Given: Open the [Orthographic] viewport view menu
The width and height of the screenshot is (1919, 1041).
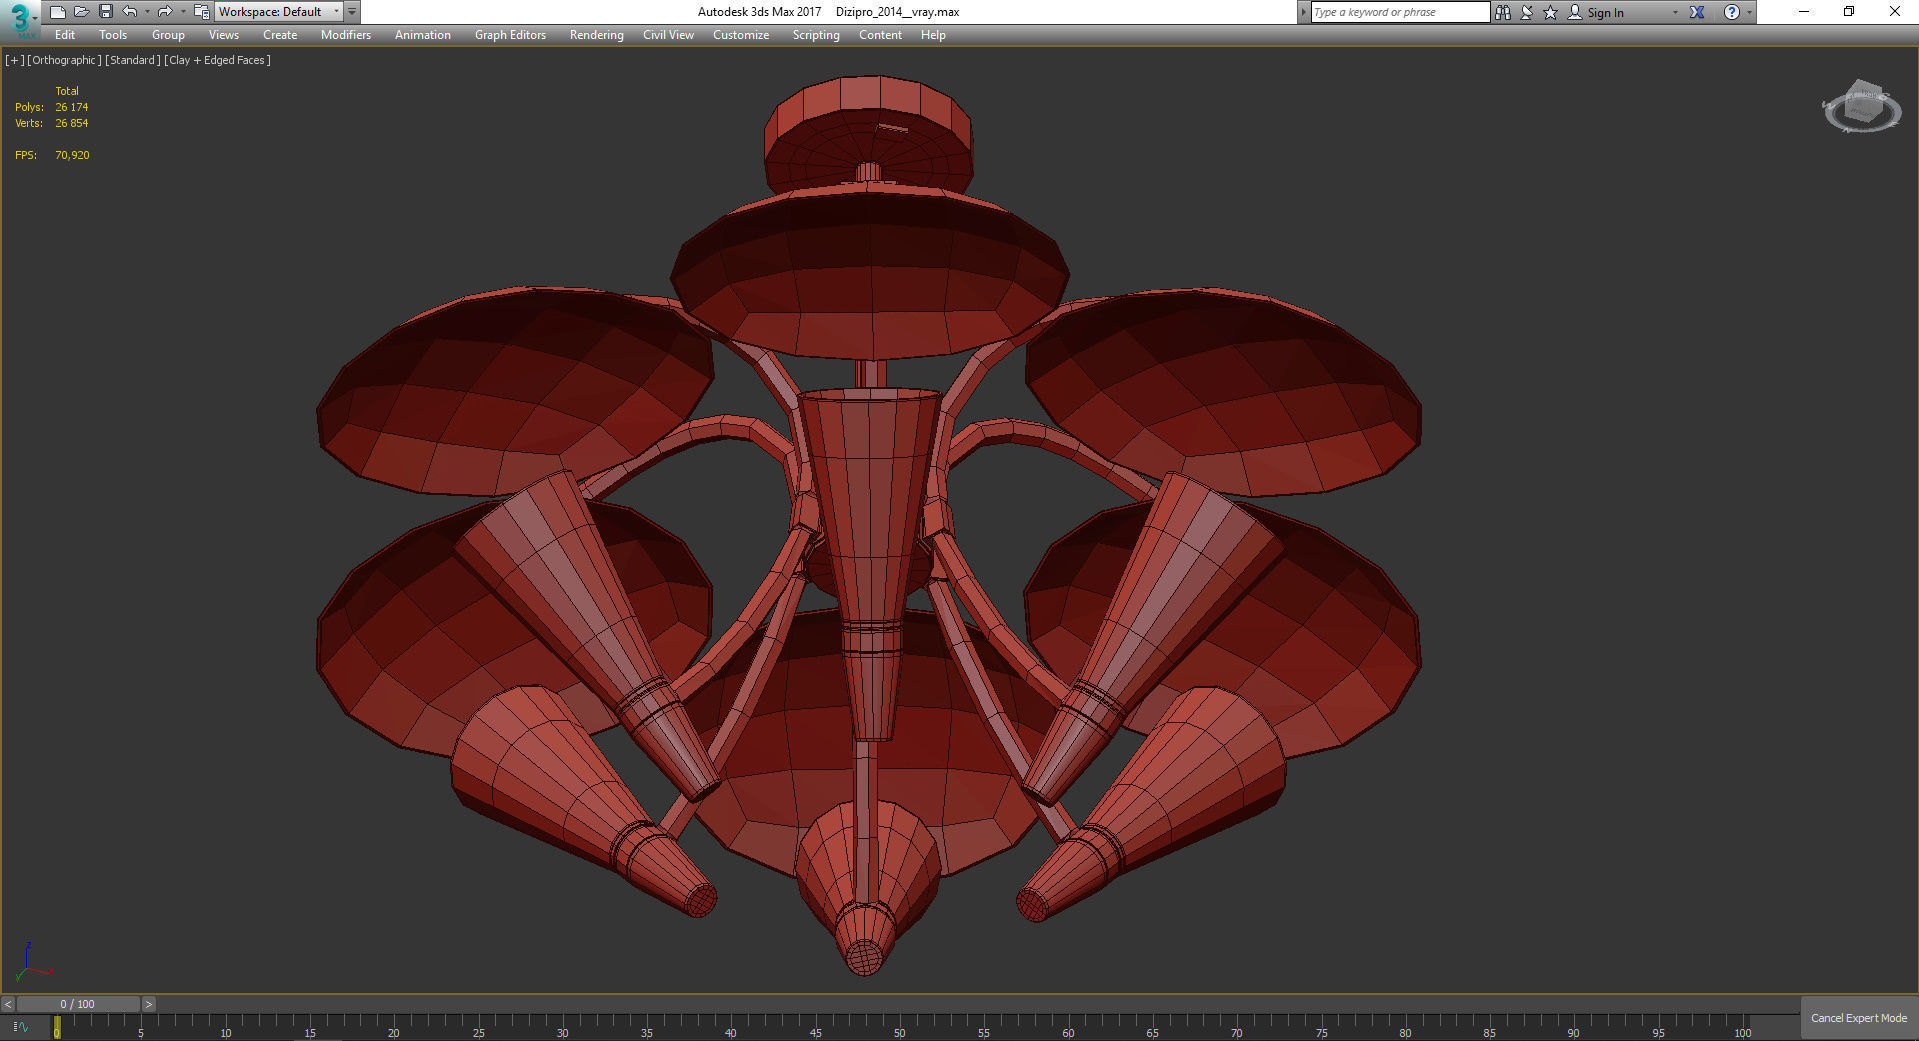Looking at the screenshot, I should [64, 60].
